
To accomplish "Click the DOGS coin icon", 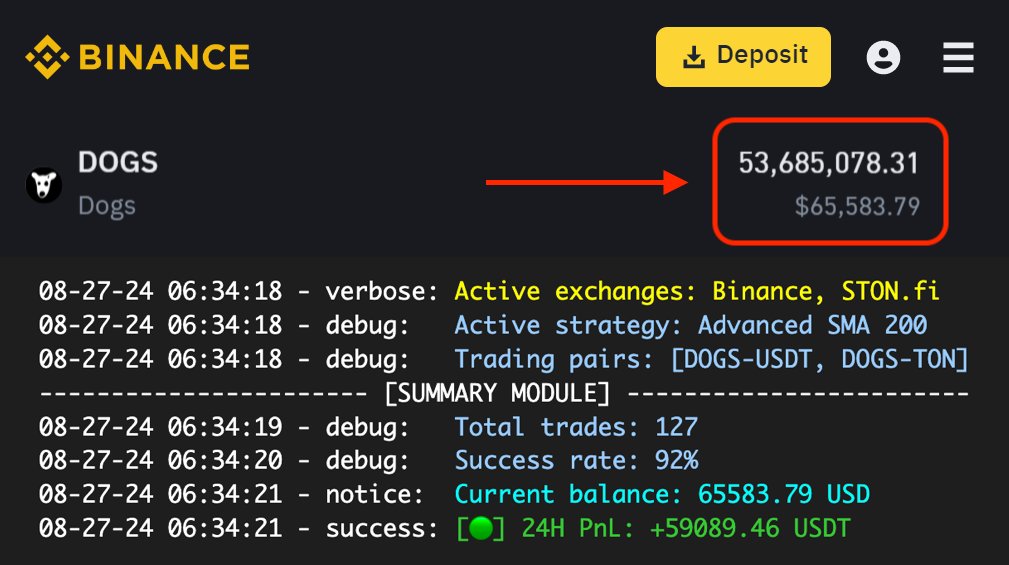I will (44, 185).
